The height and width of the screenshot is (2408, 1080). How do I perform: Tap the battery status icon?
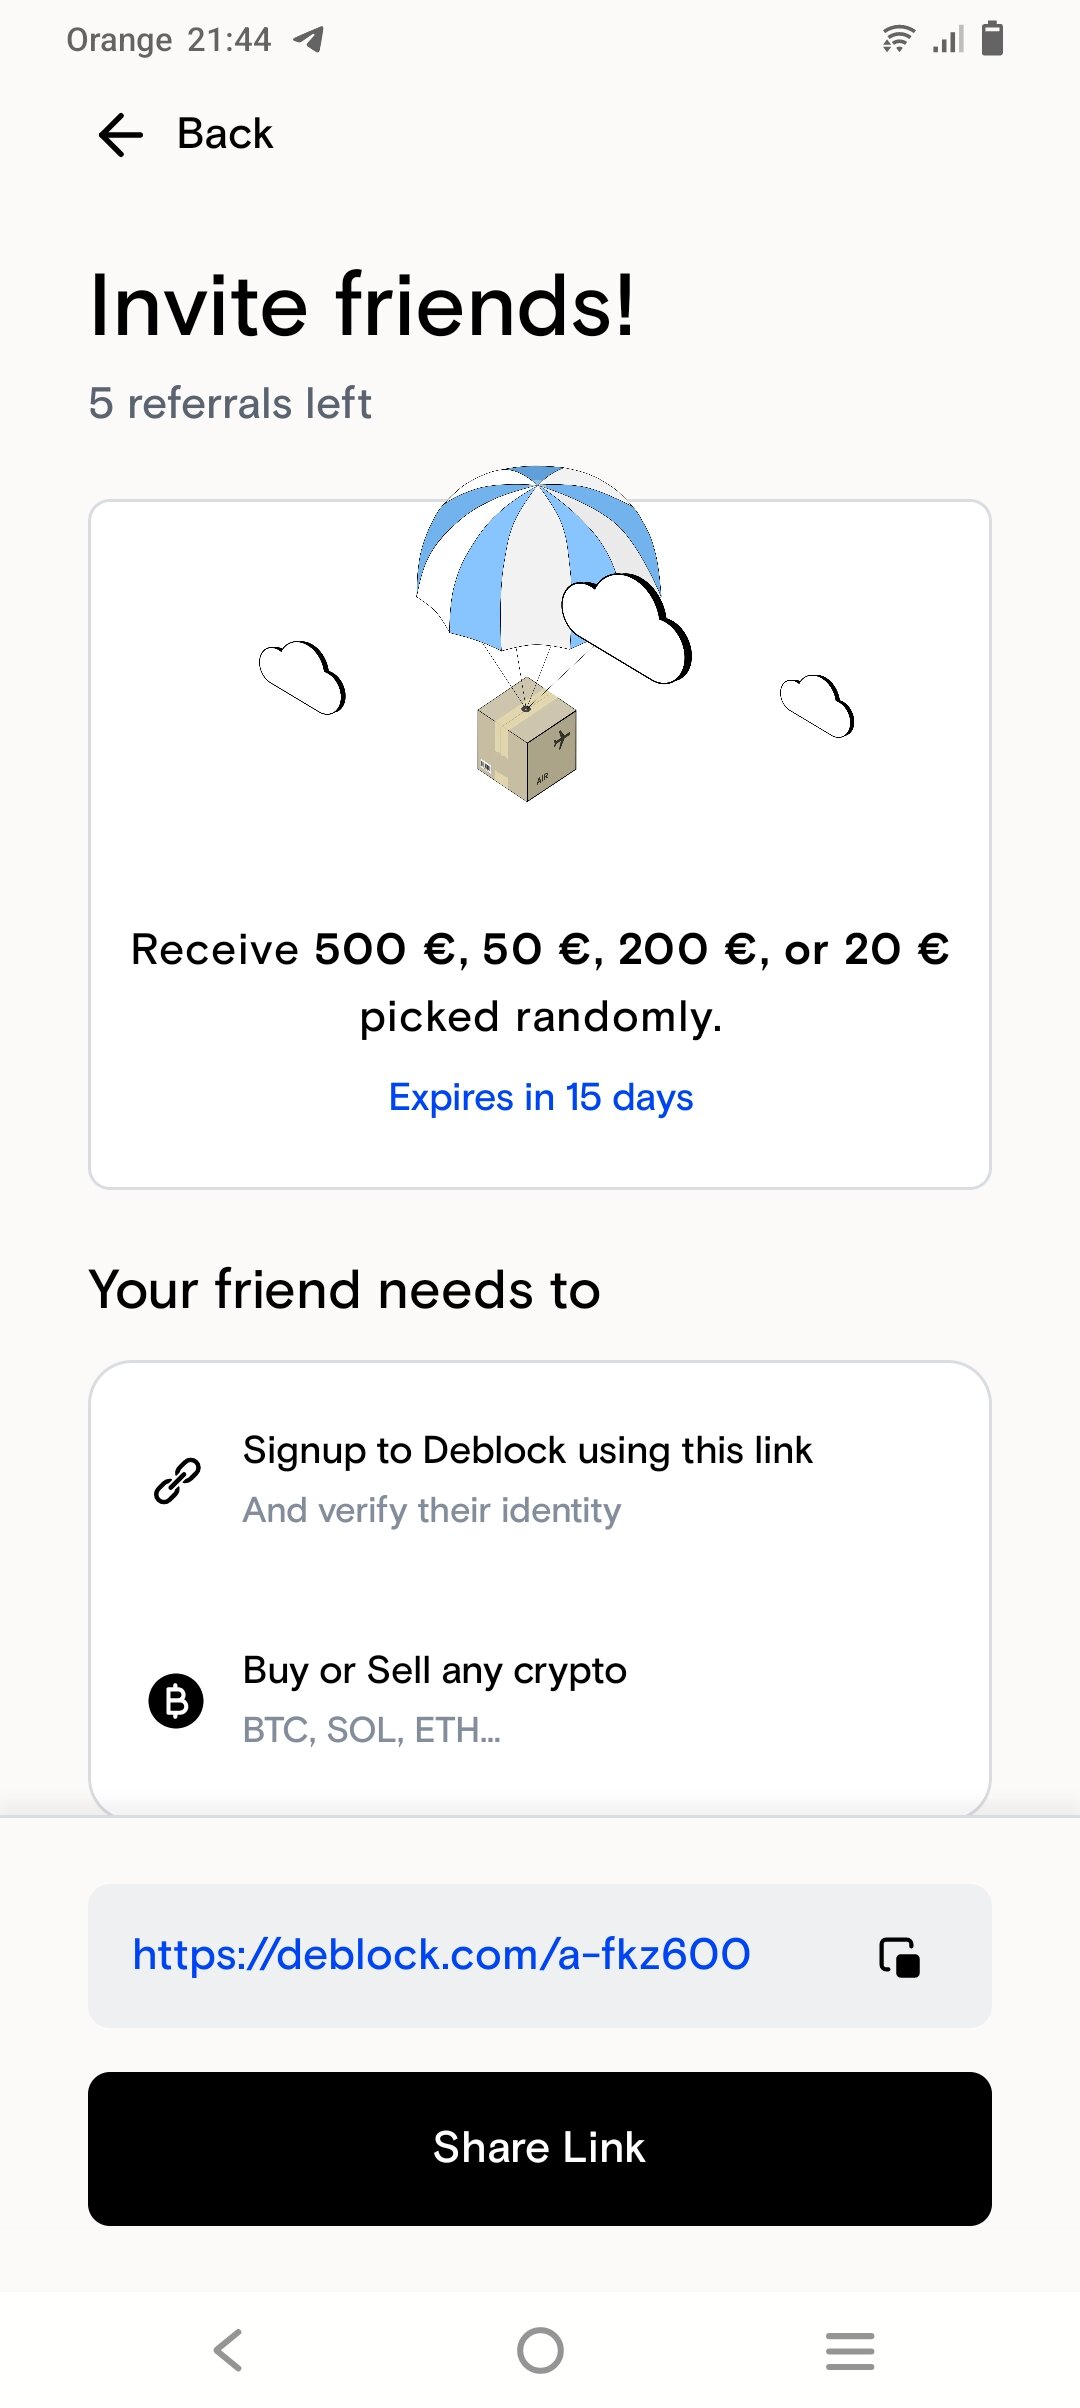click(x=992, y=38)
